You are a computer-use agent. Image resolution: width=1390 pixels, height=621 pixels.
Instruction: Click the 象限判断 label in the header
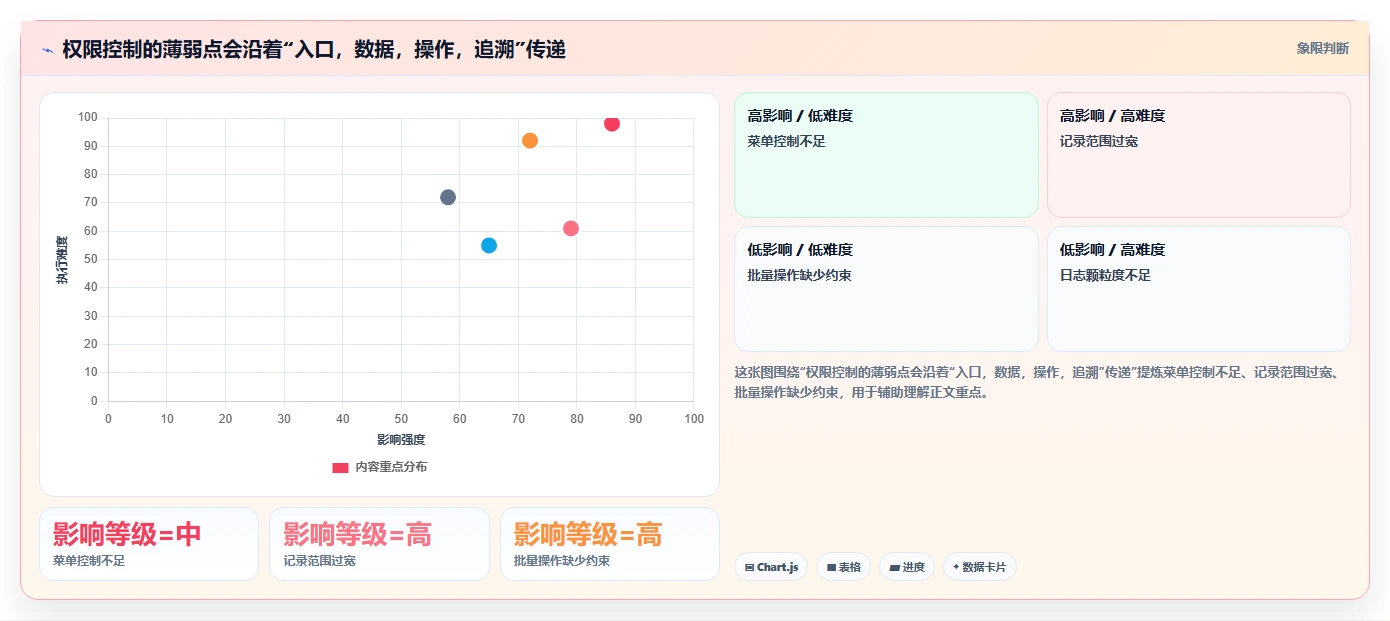1323,48
